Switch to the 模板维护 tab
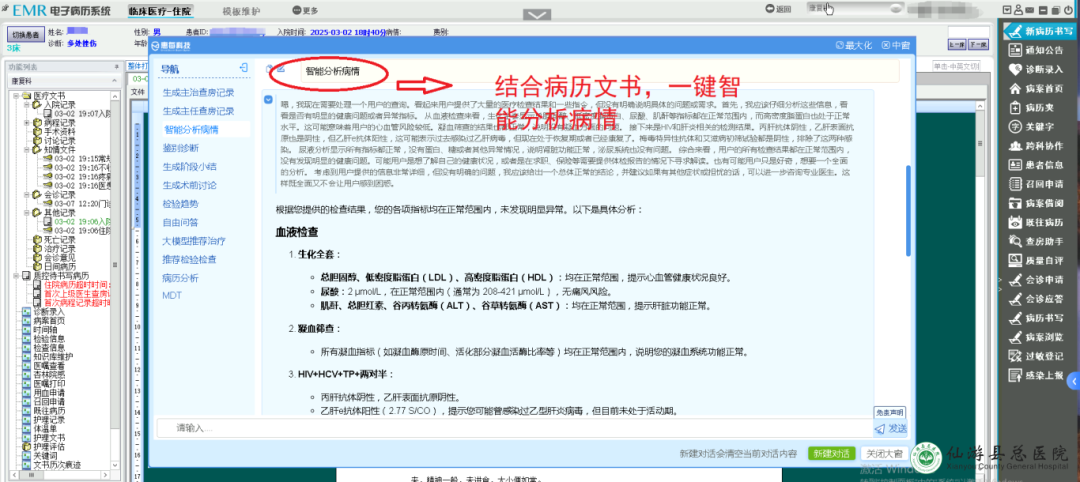Screen dimensions: 1080x482 [241, 10]
